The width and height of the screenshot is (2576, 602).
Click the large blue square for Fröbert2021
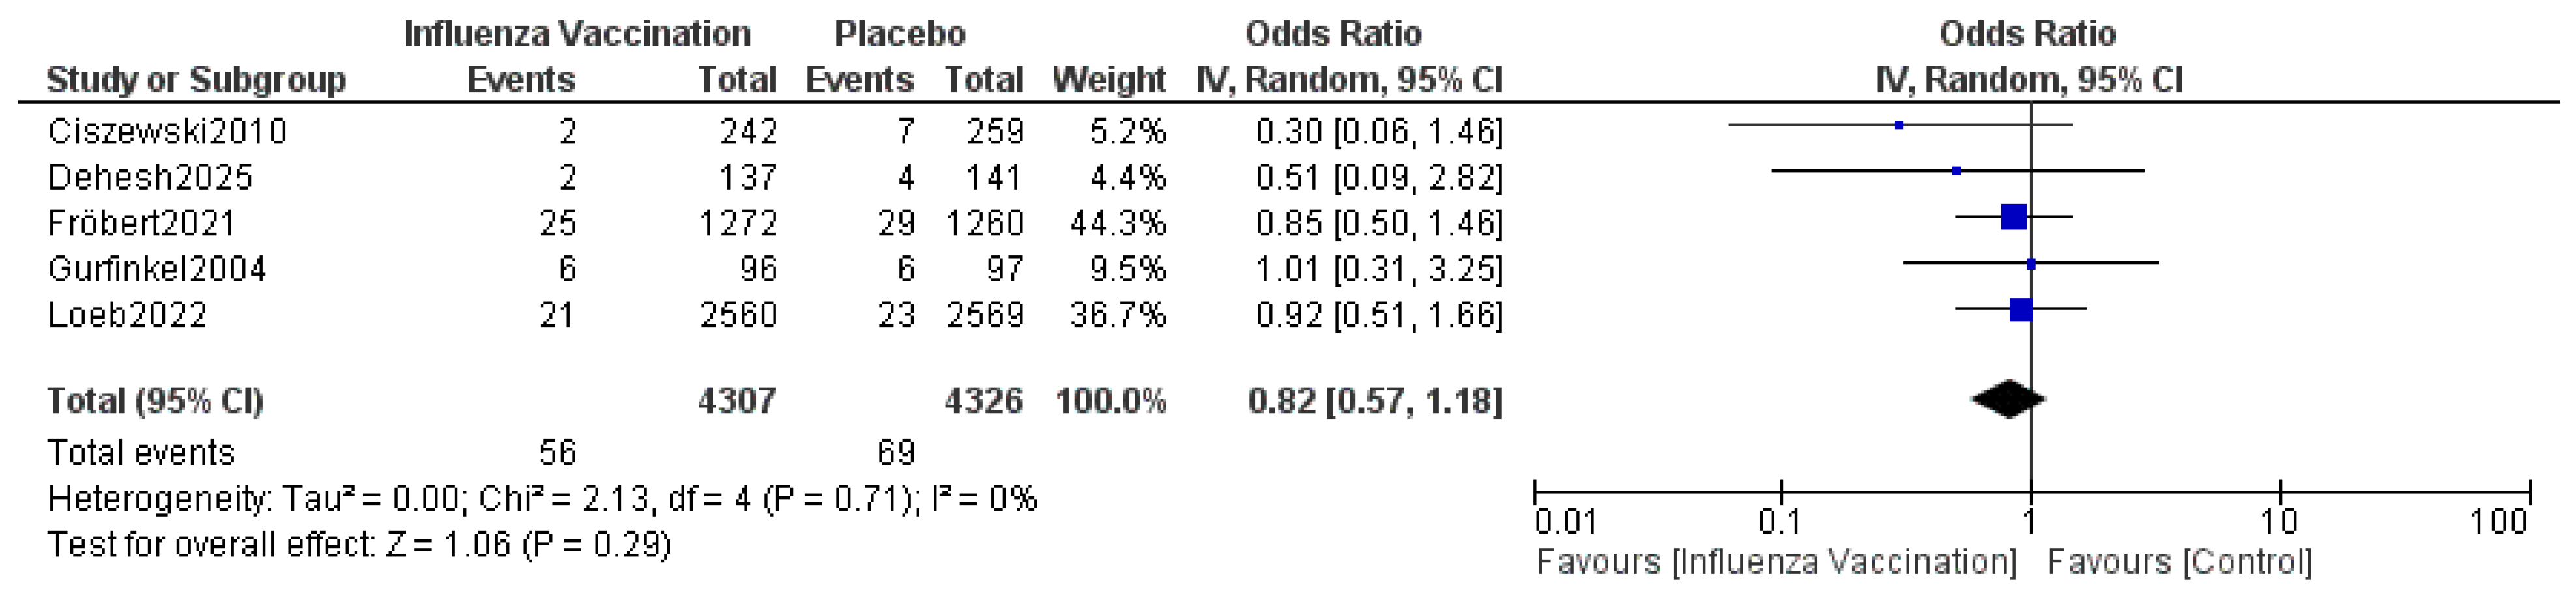coord(2013,216)
